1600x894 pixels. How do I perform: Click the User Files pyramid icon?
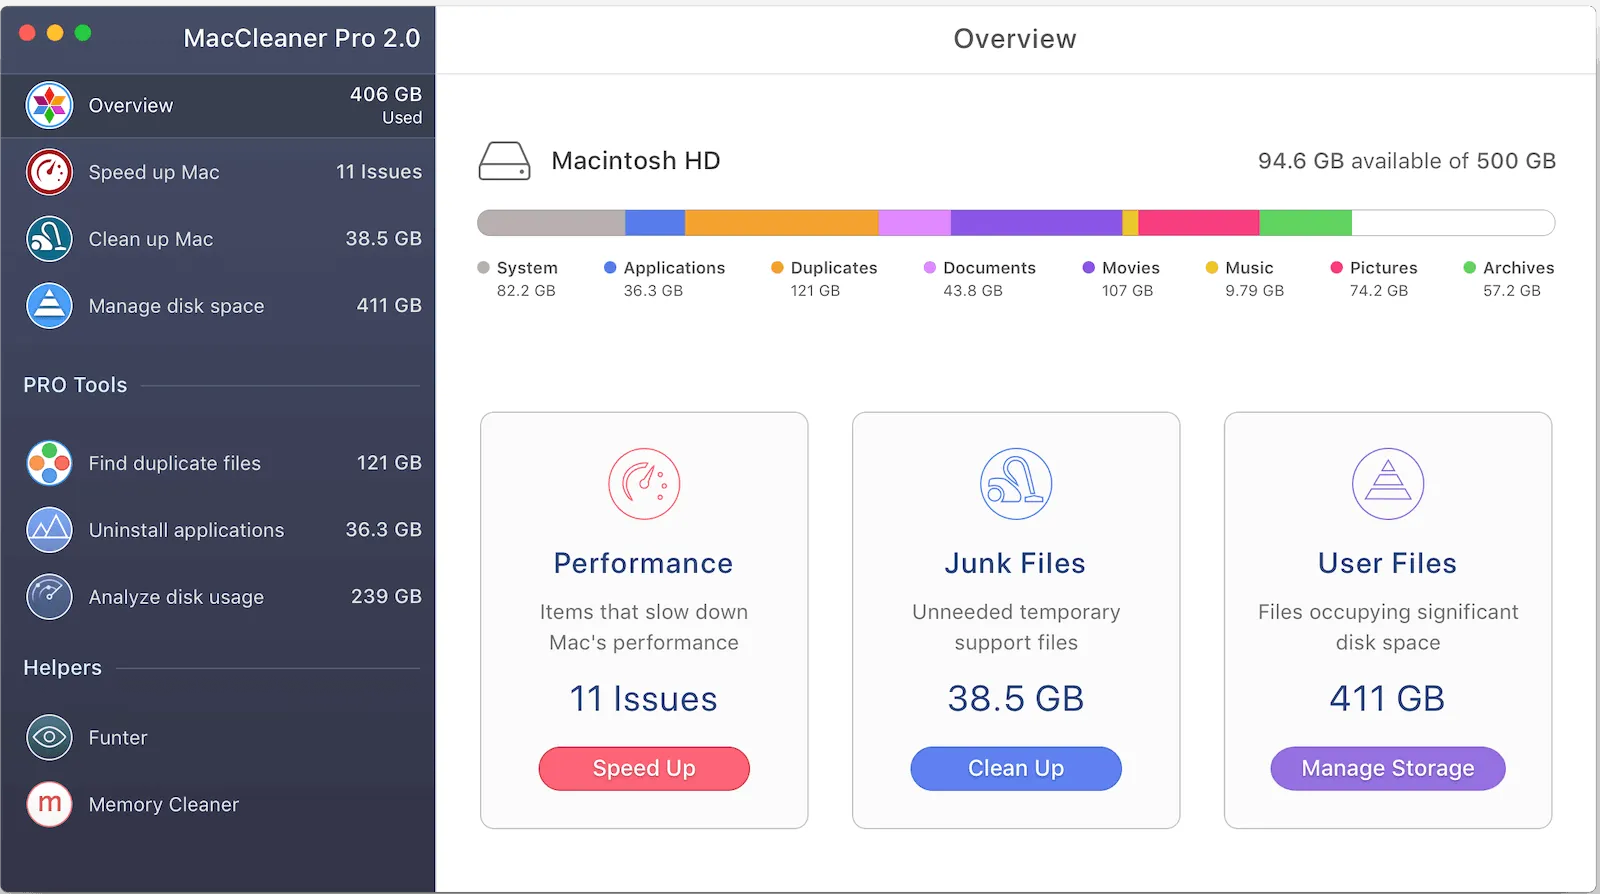click(x=1388, y=484)
